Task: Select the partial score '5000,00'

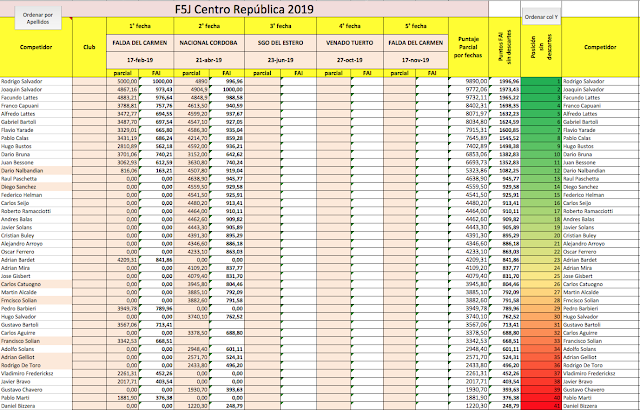Action: (x=123, y=81)
